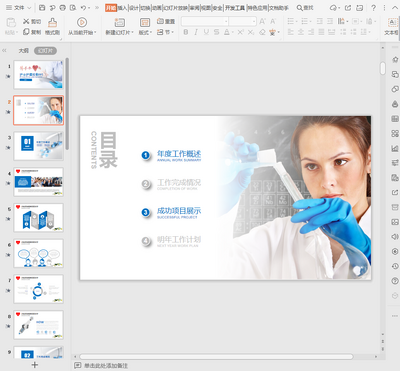The width and height of the screenshot is (400, 371).
Task: Click the chart icon in right sidebar
Action: (x=395, y=148)
